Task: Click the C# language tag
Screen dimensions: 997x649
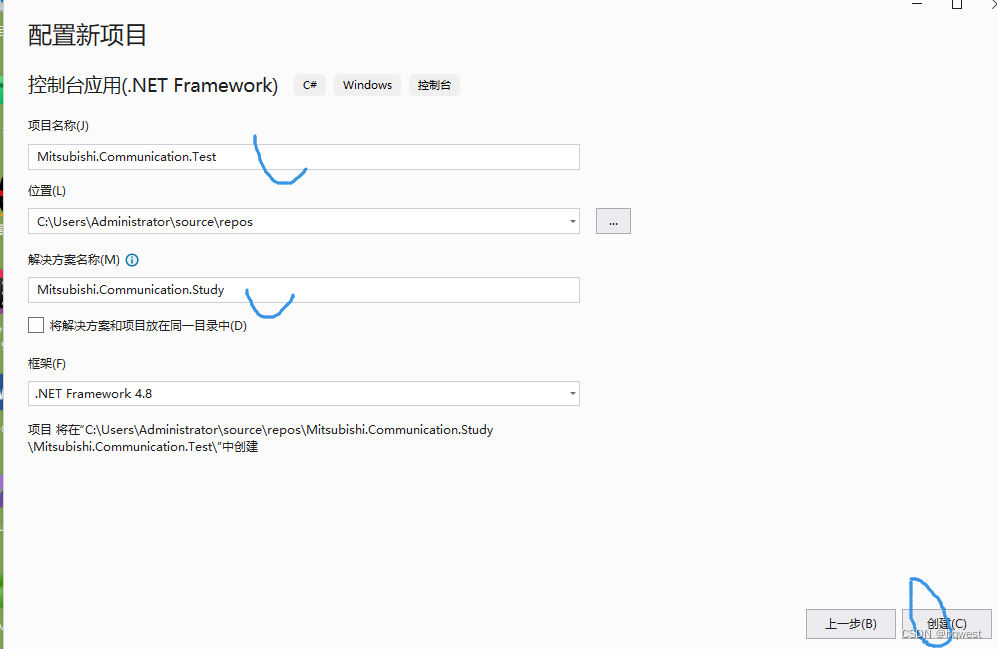Action: [x=310, y=85]
